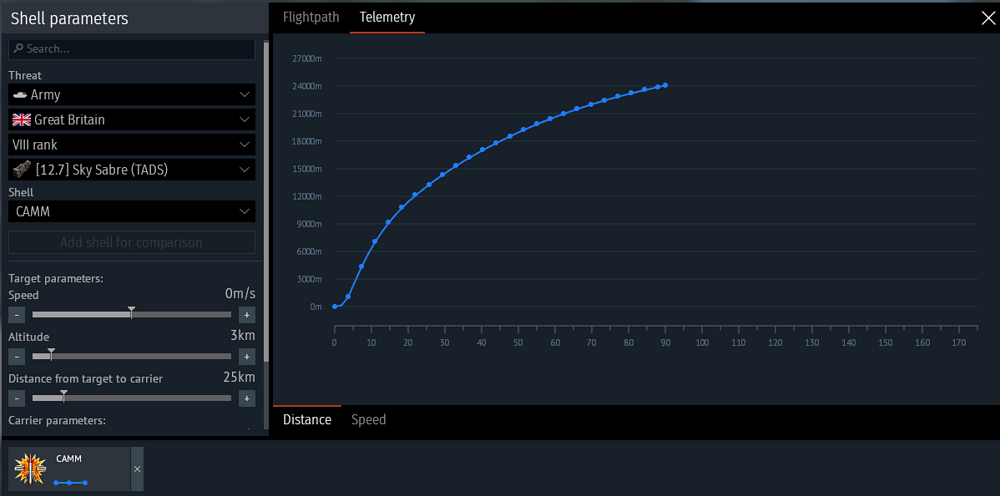The height and width of the screenshot is (496, 1000).
Task: Switch to the Flightpath tab
Action: pyautogui.click(x=311, y=17)
